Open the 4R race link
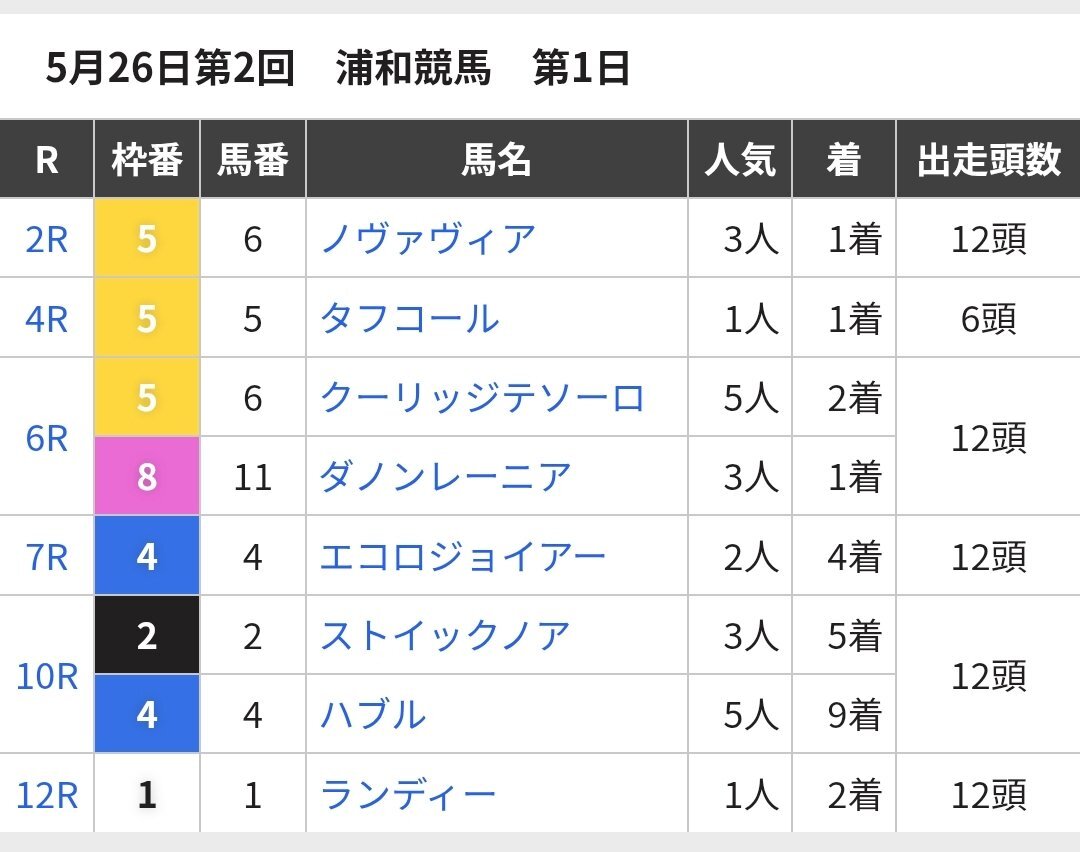The image size is (1080, 852). (46, 319)
